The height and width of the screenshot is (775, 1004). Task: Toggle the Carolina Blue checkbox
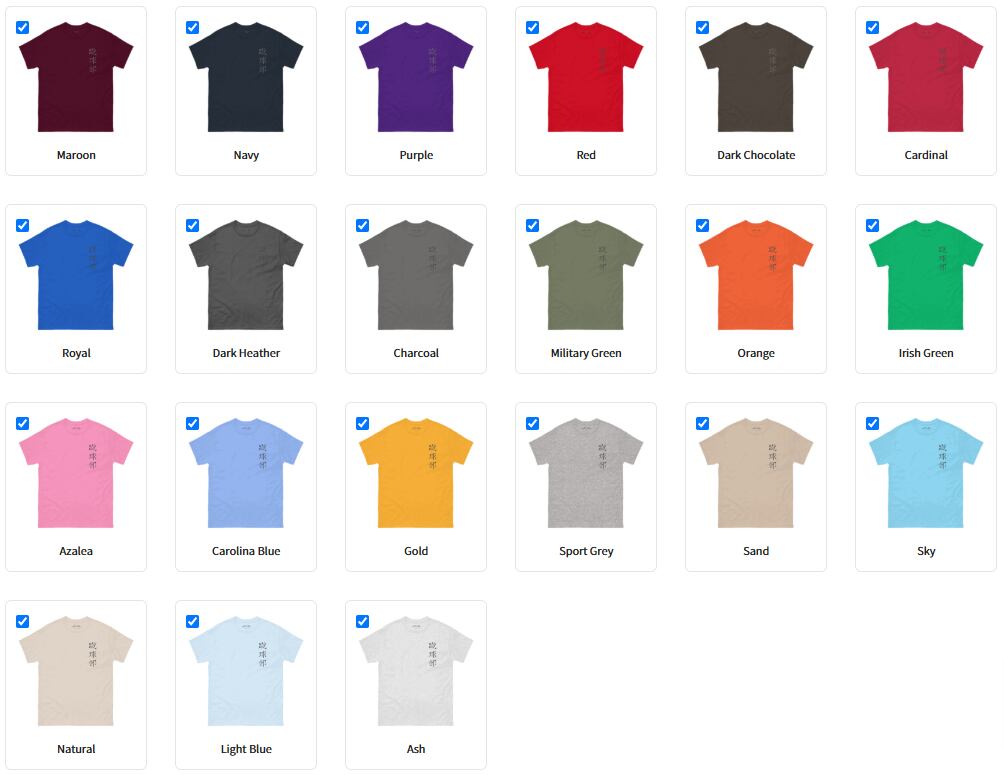tap(192, 423)
